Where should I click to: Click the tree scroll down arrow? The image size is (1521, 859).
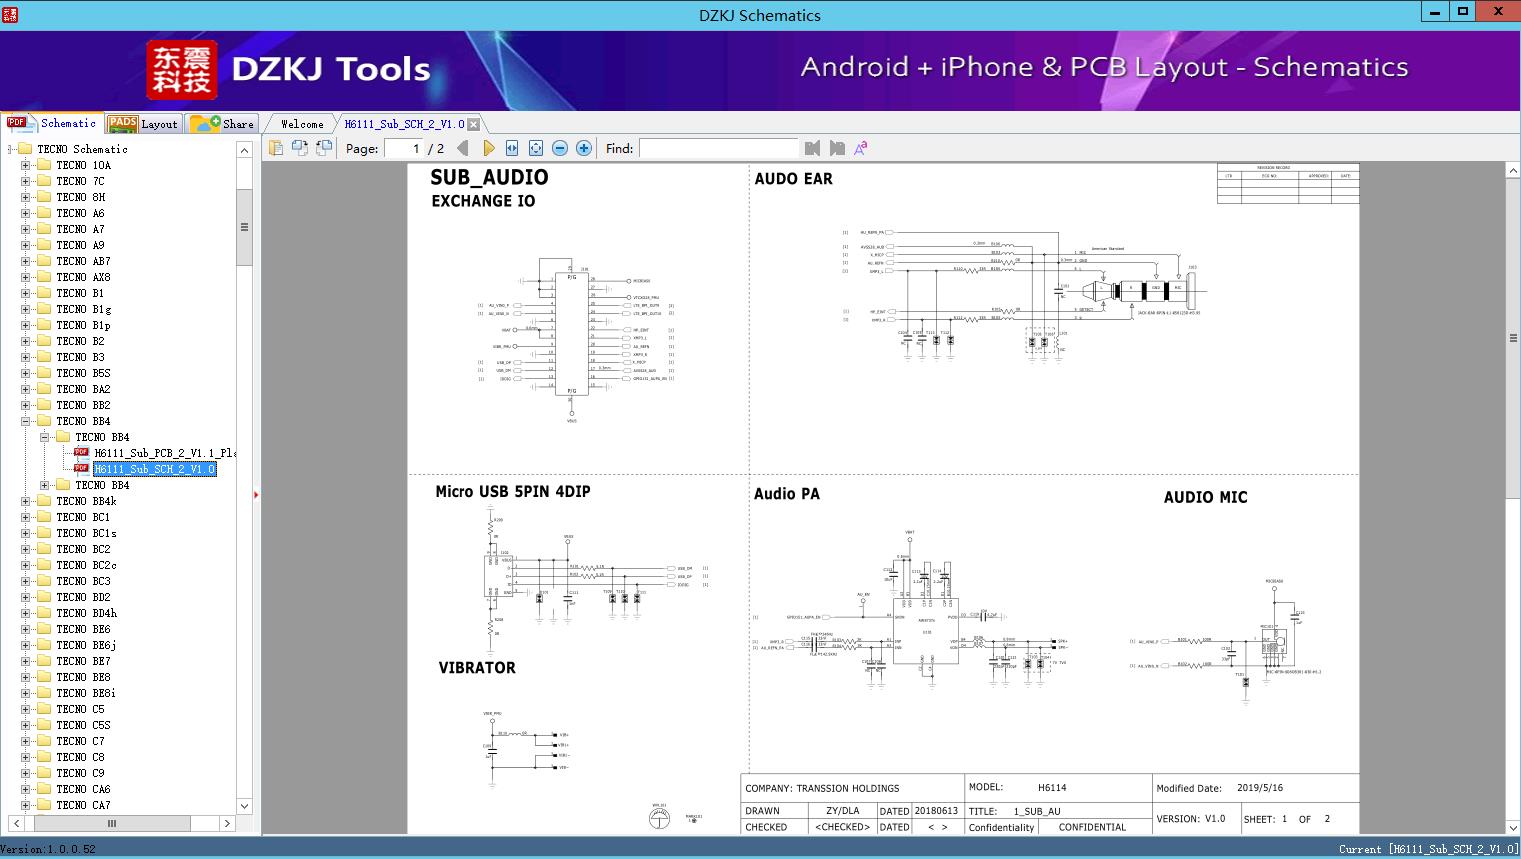click(244, 806)
